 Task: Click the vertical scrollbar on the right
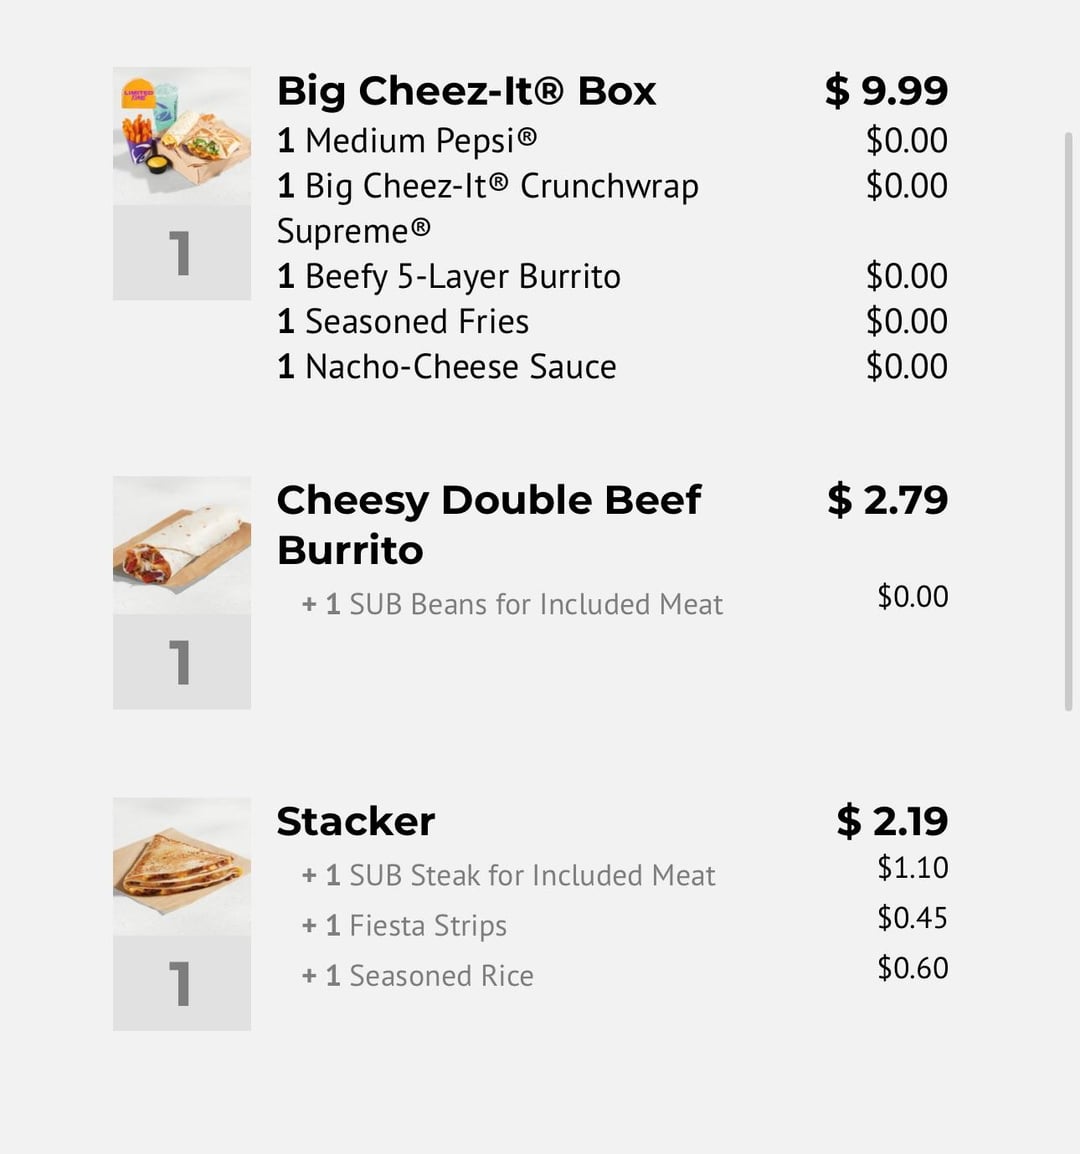pyautogui.click(x=1068, y=420)
